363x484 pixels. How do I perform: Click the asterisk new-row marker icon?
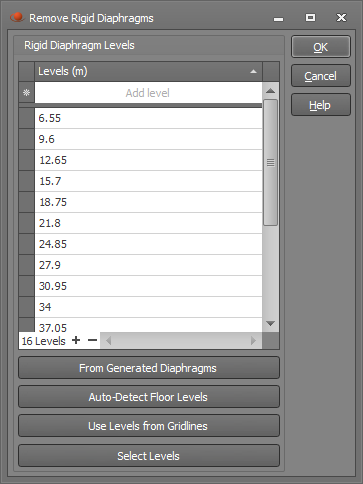click(27, 92)
